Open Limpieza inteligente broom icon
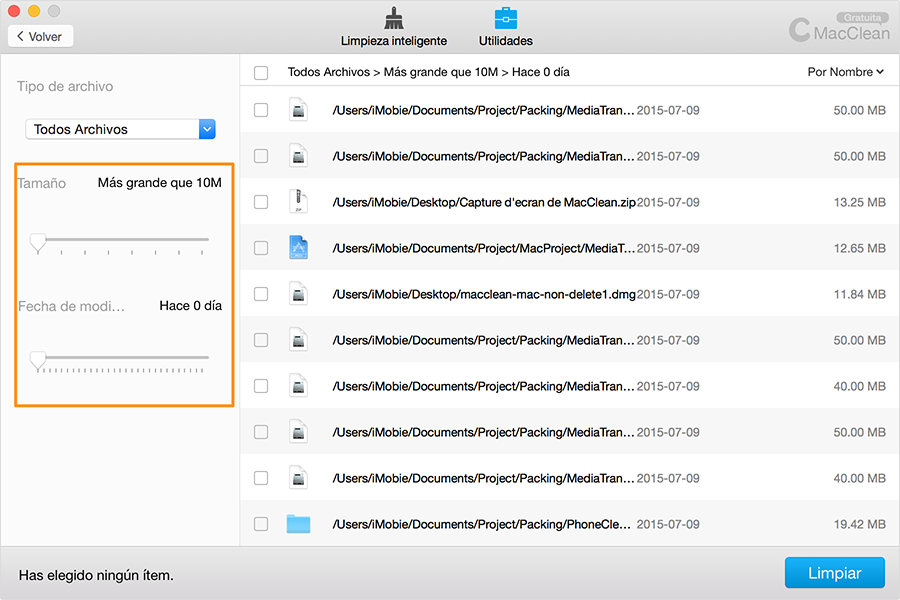The width and height of the screenshot is (900, 600). pos(393,18)
